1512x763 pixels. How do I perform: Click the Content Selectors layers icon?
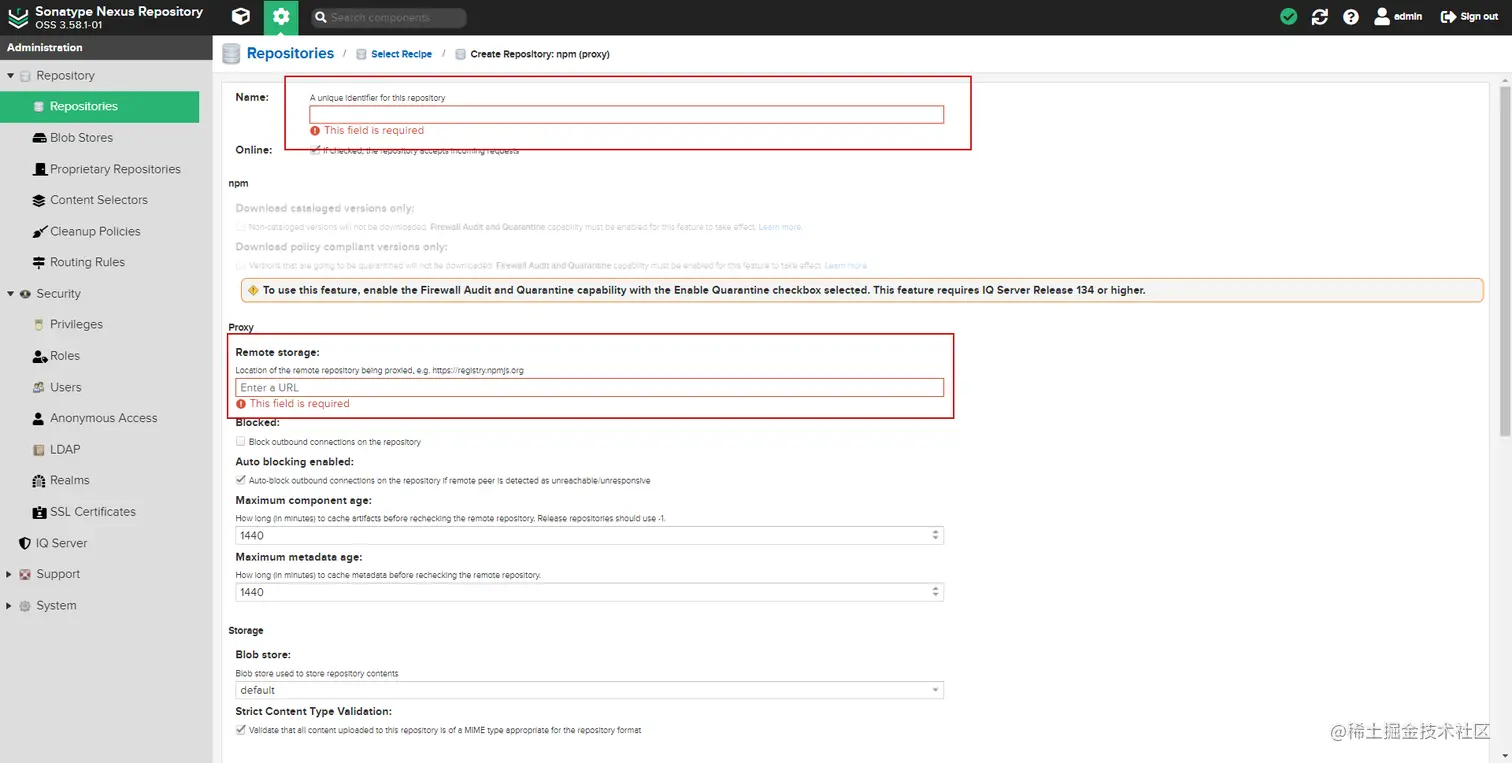39,200
